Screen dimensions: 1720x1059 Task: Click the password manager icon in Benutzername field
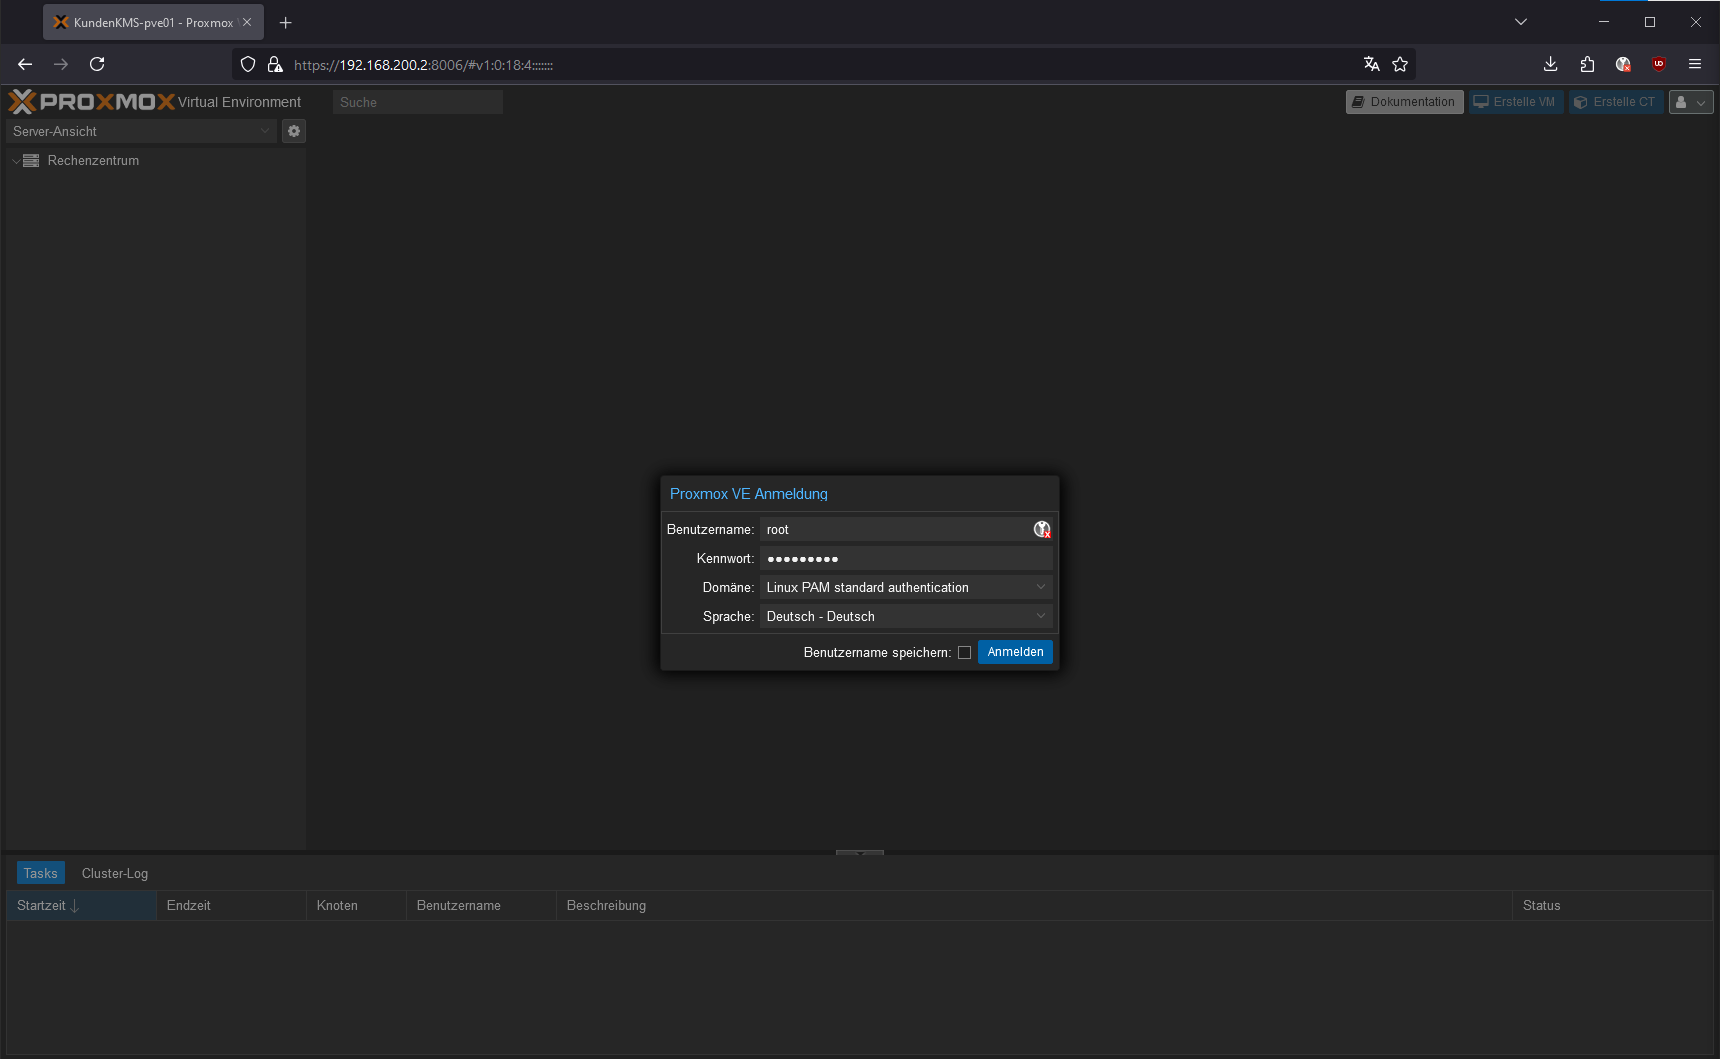pyautogui.click(x=1041, y=530)
